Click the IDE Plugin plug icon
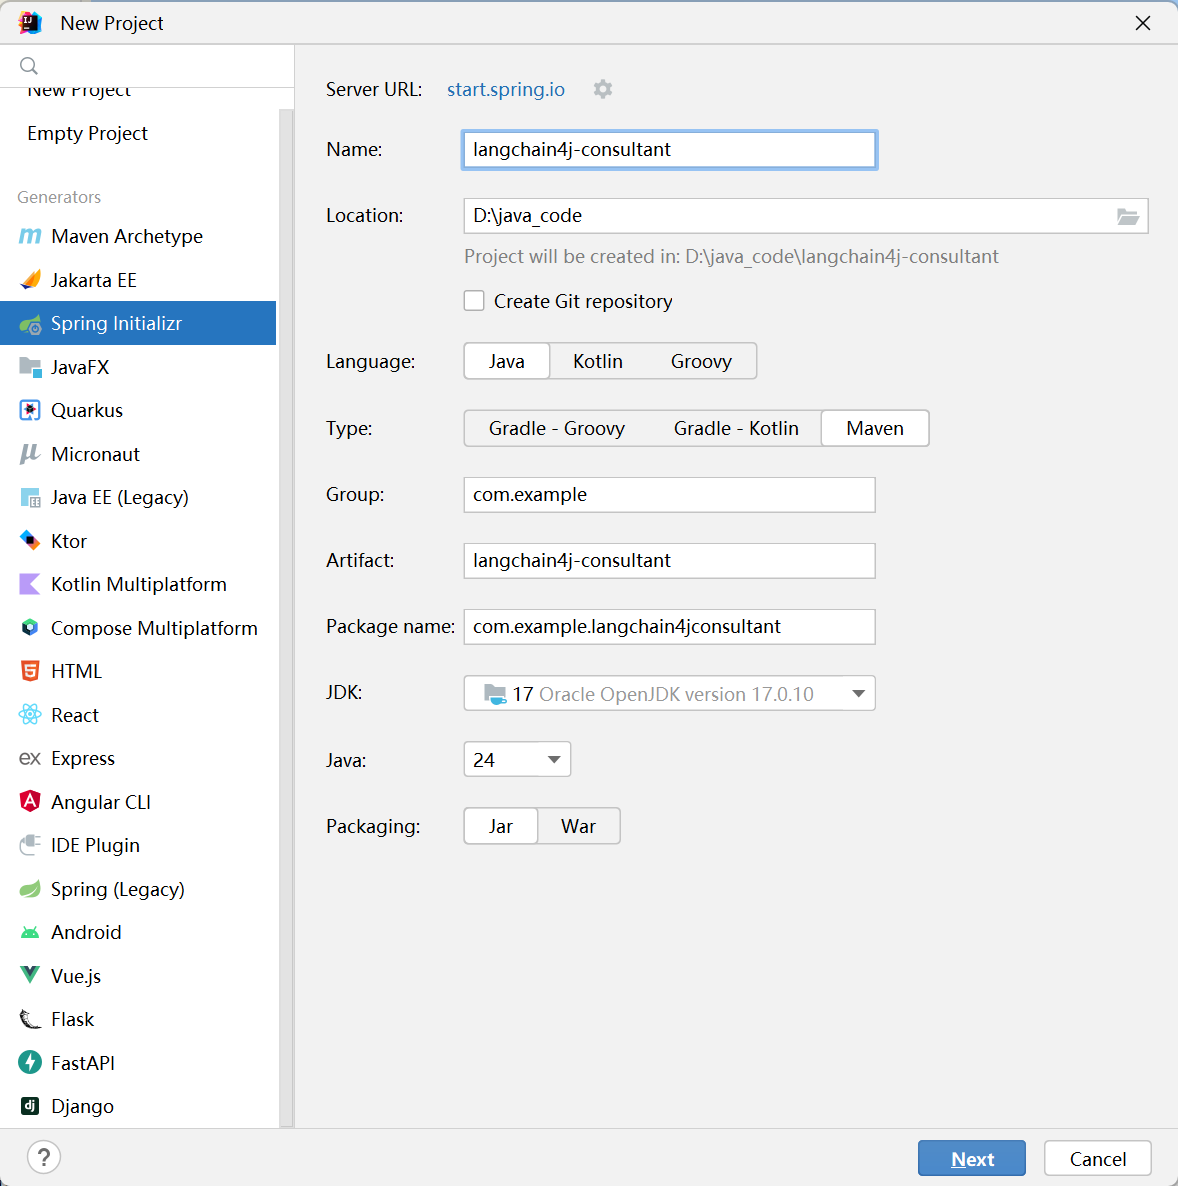This screenshot has width=1178, height=1186. (x=30, y=846)
